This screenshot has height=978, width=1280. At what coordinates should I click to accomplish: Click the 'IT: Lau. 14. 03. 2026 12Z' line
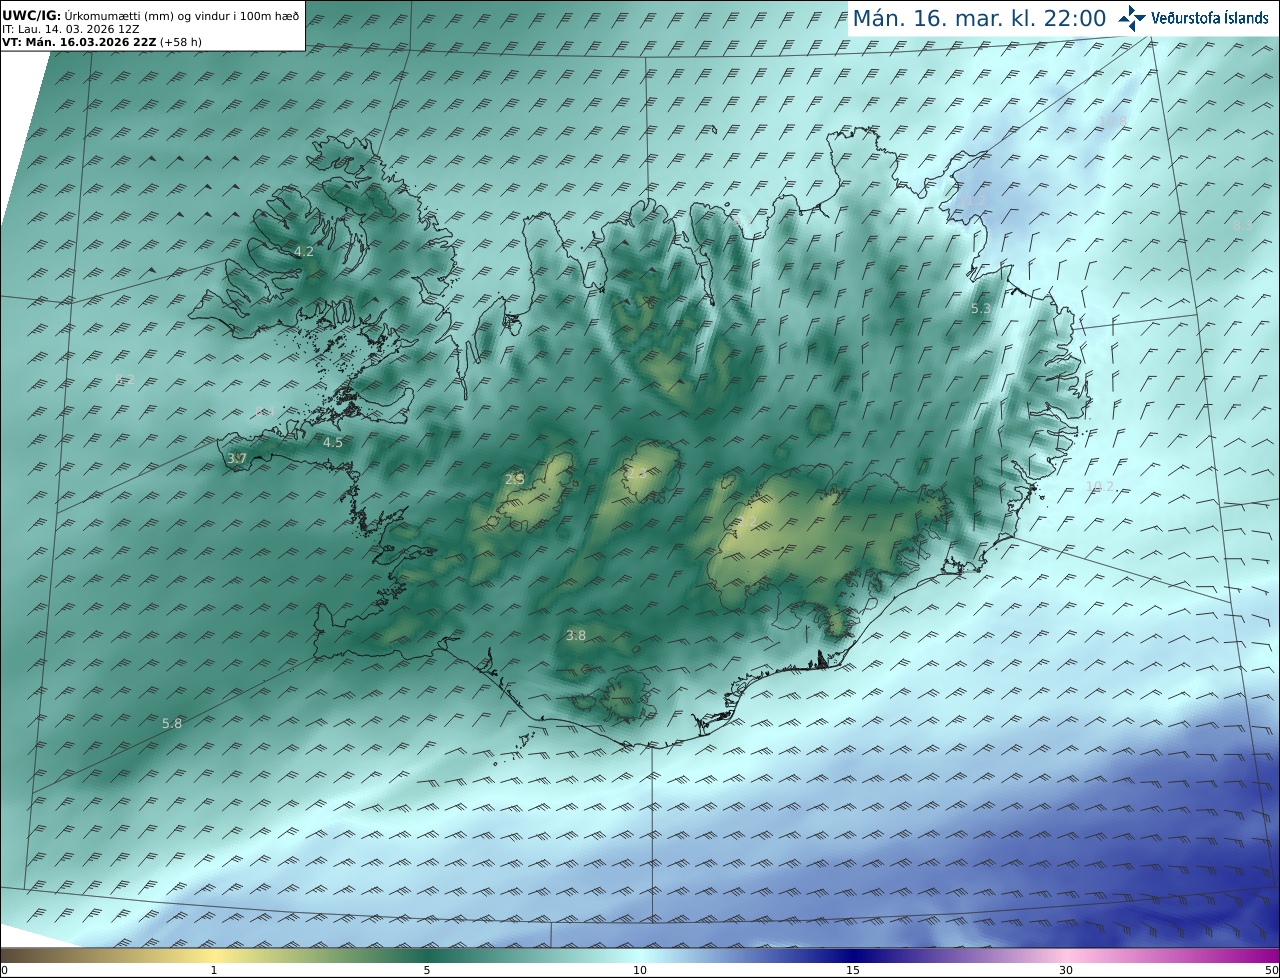[x=71, y=30]
